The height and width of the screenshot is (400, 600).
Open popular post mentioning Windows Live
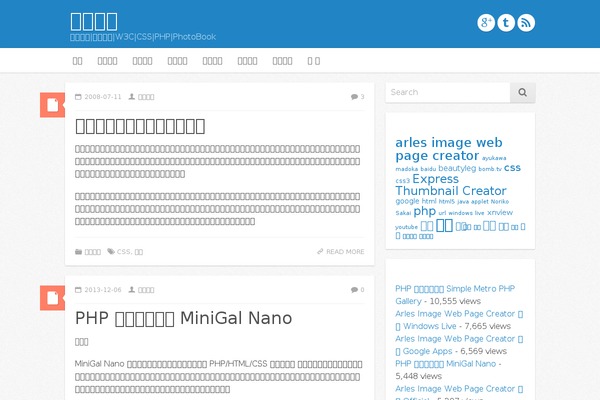(x=459, y=320)
